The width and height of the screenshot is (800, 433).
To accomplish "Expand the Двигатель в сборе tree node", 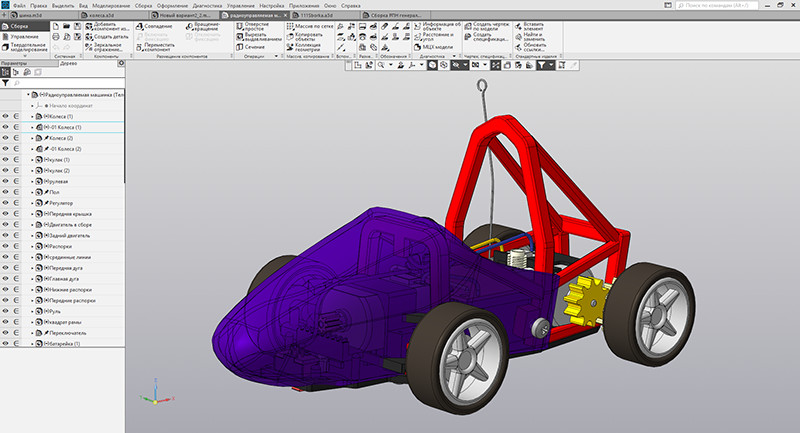I will [32, 224].
